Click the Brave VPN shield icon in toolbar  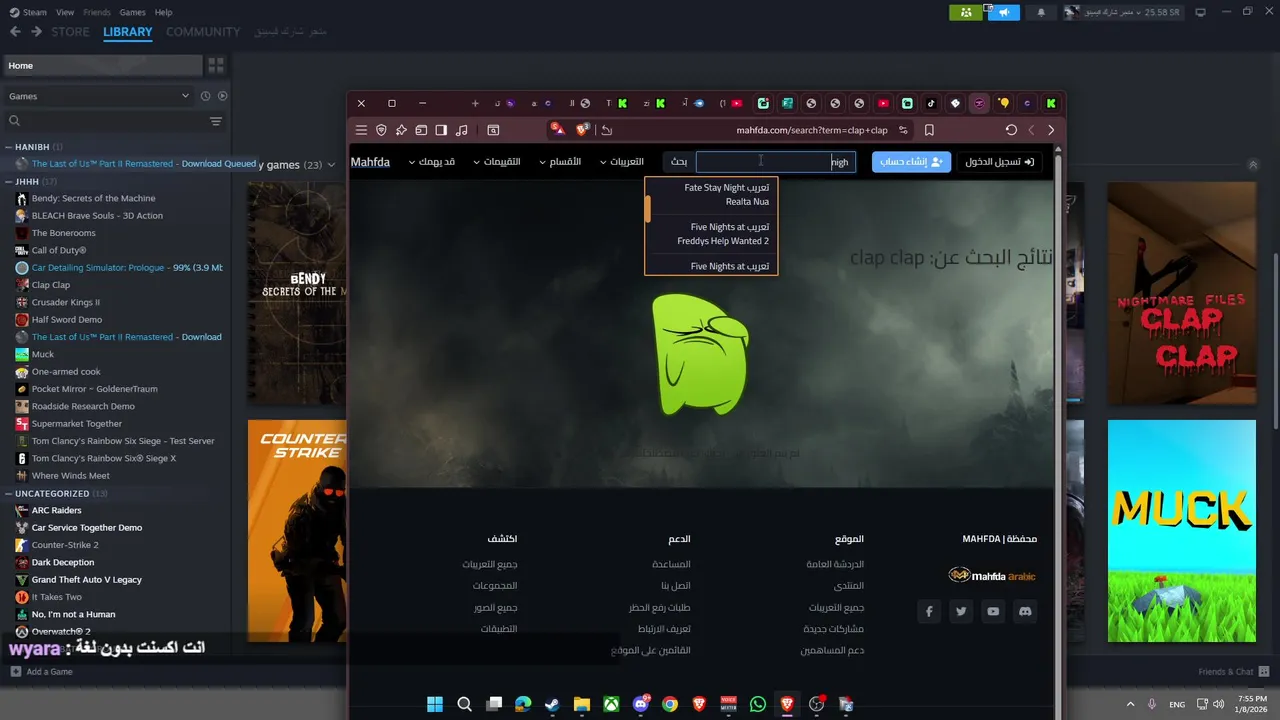point(381,130)
